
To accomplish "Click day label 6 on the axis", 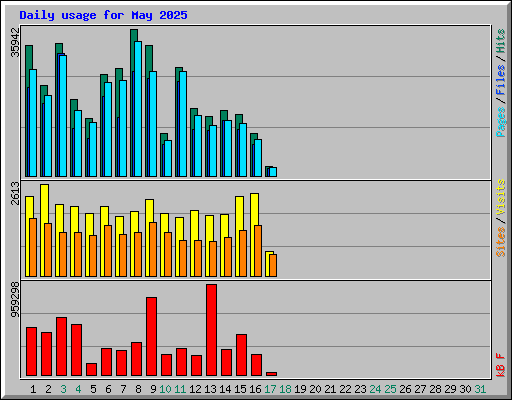I will point(108,389).
